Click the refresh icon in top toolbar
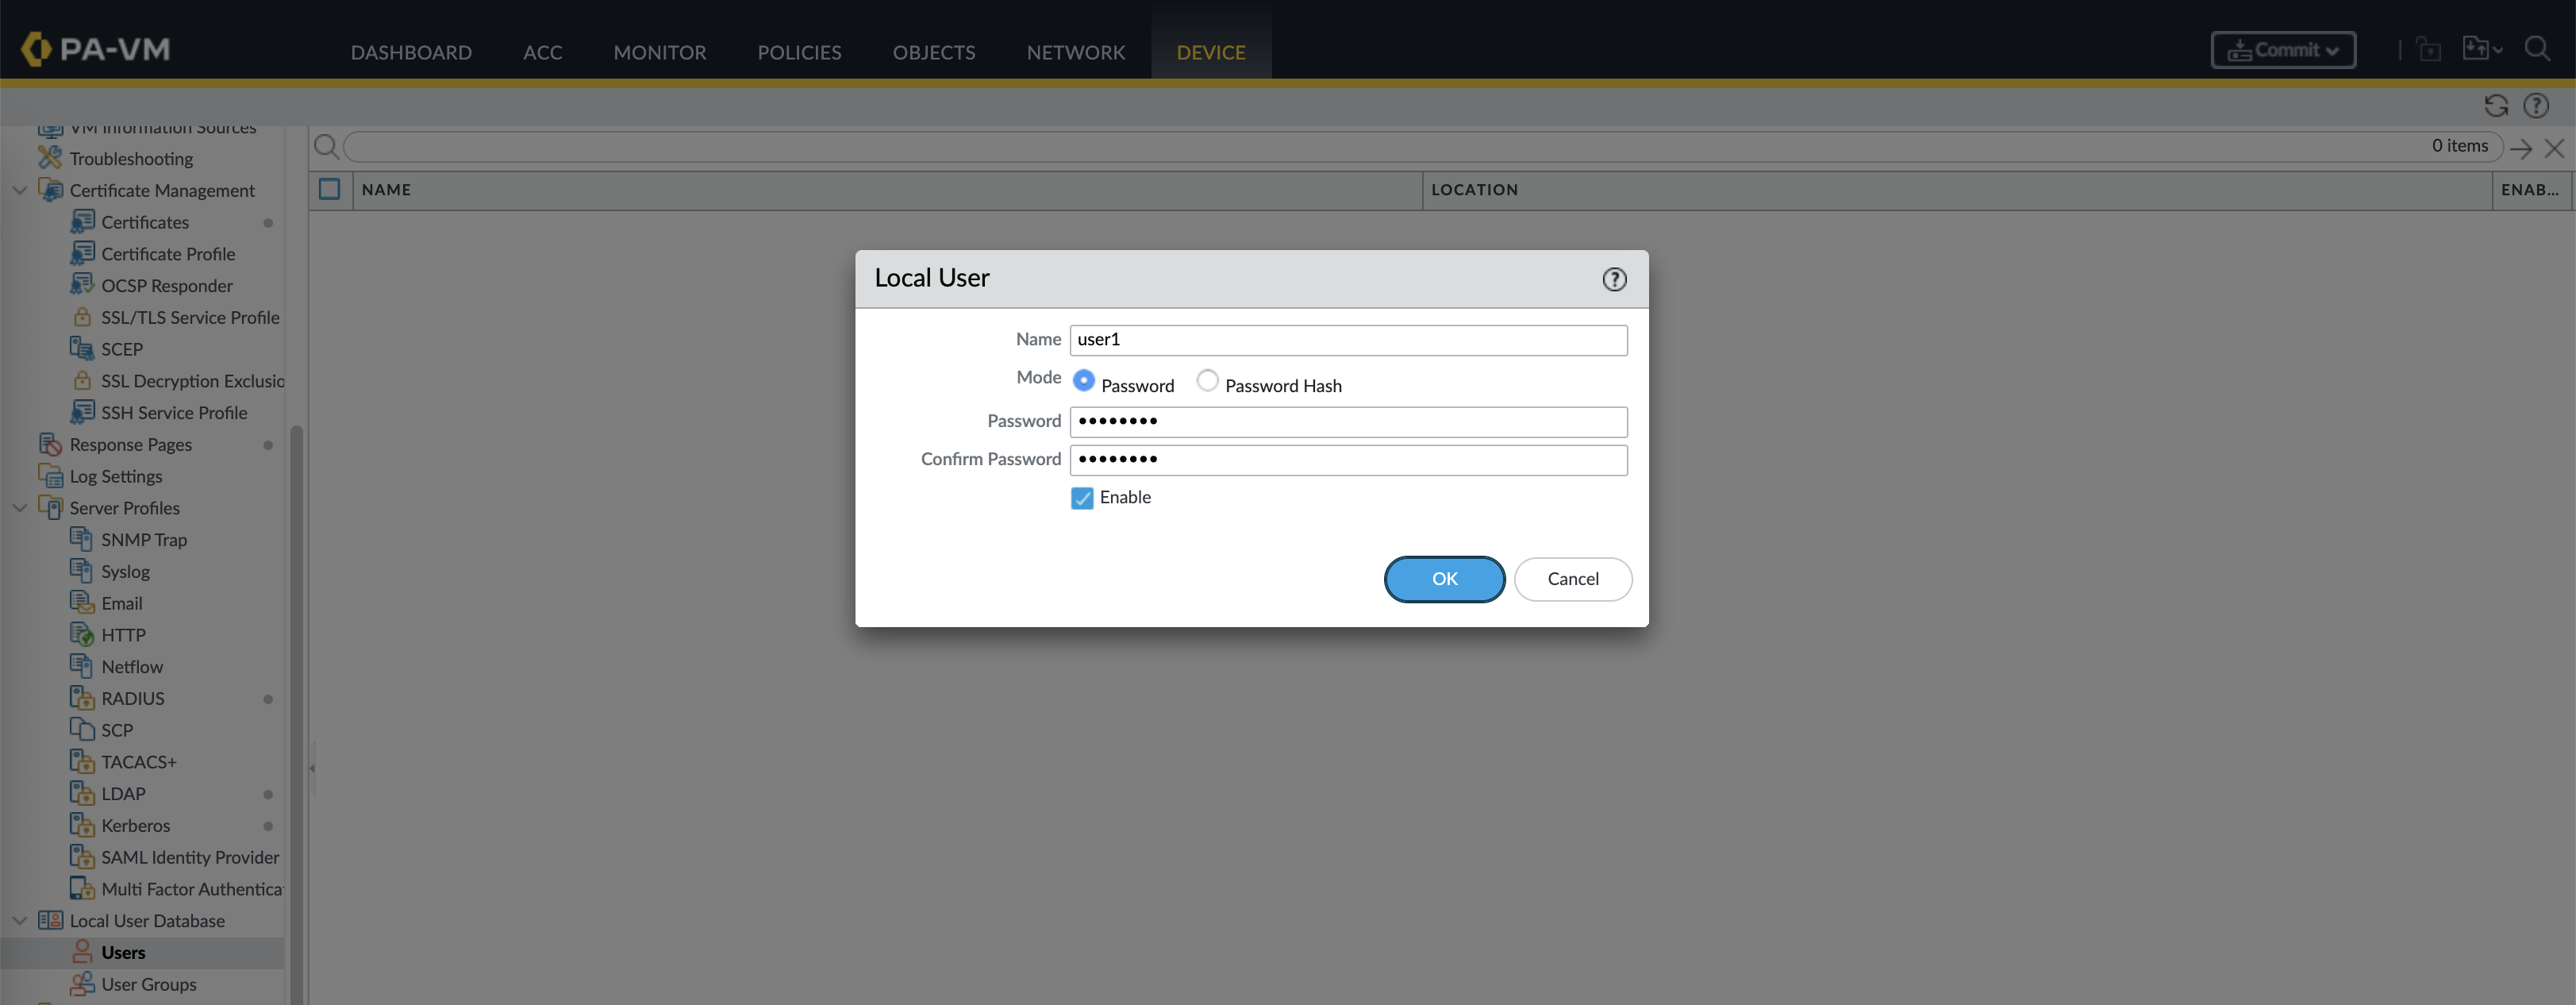This screenshot has height=1005, width=2576. pyautogui.click(x=2495, y=106)
